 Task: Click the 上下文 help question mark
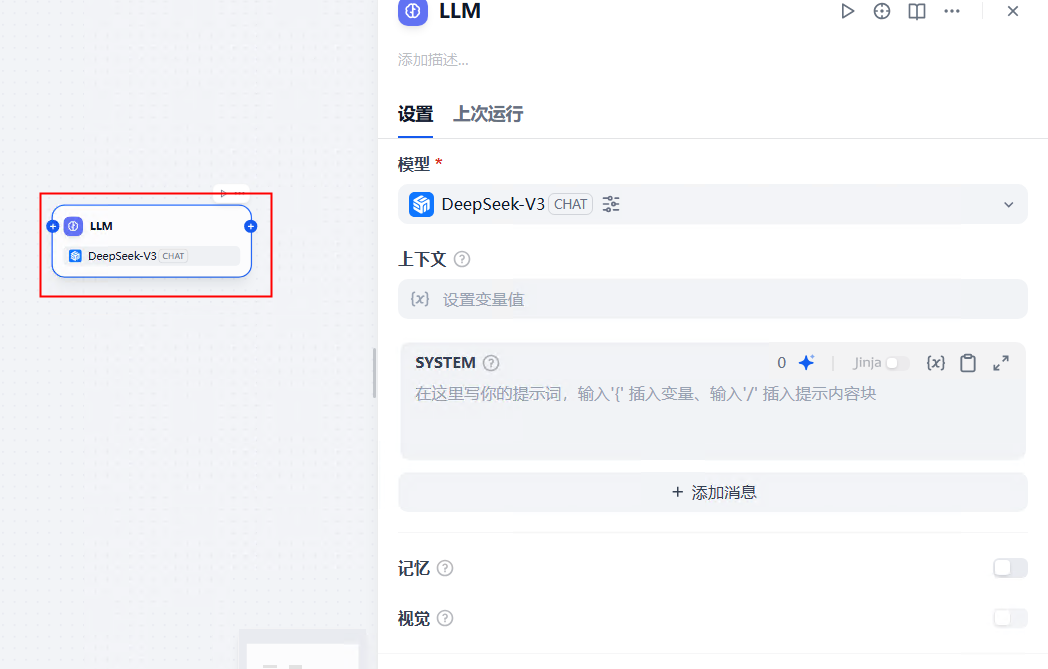click(461, 259)
